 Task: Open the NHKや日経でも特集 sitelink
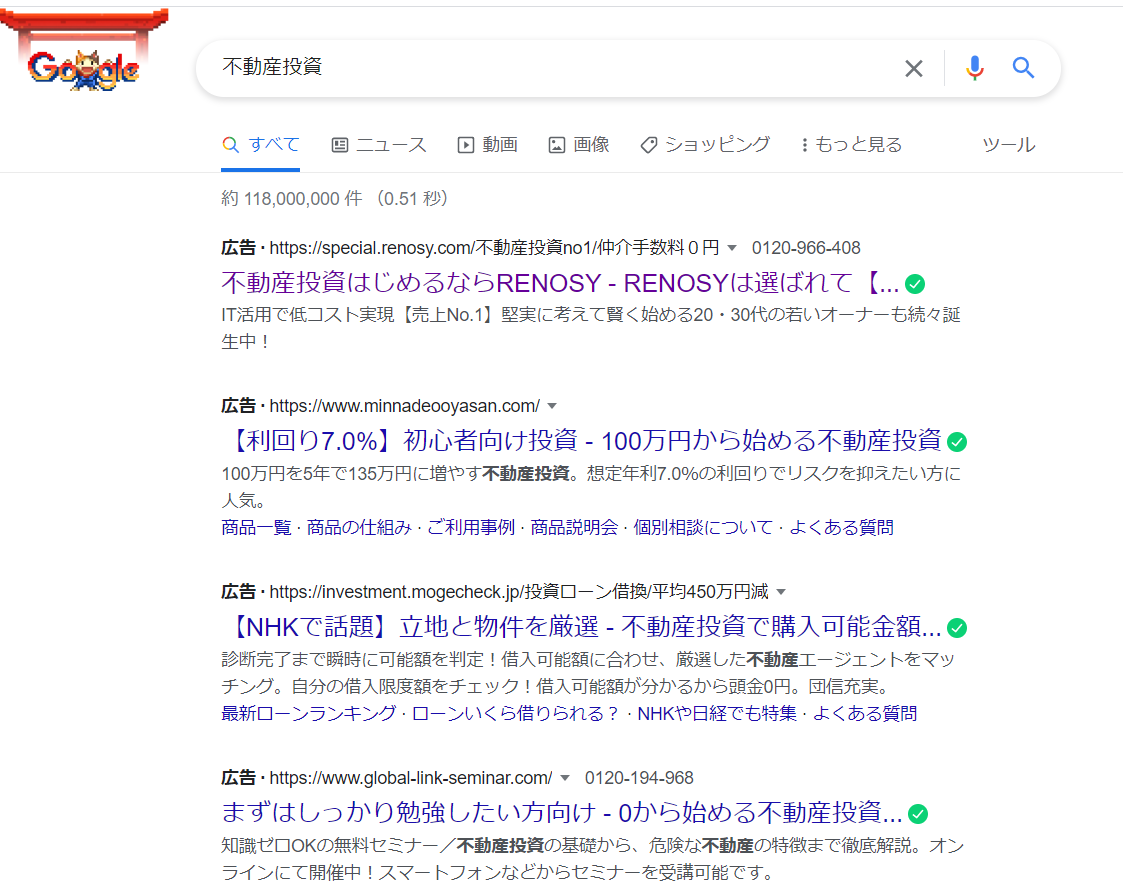click(717, 713)
